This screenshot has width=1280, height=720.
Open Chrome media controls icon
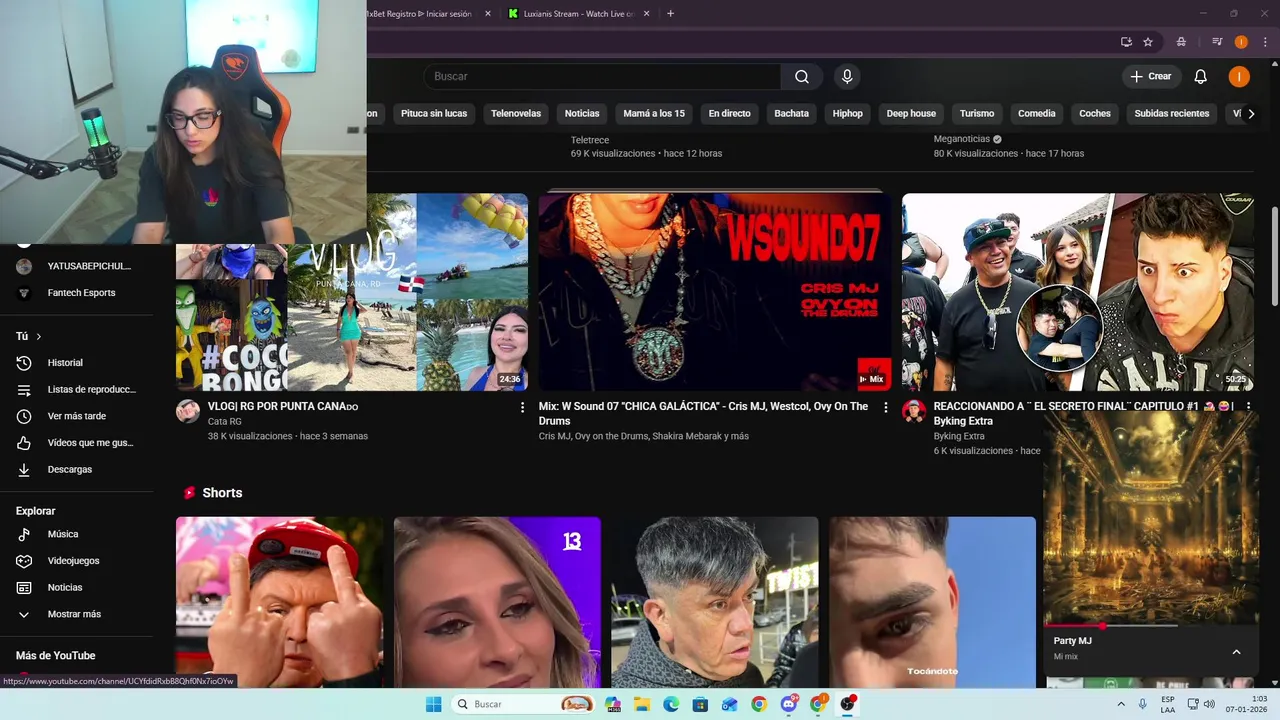(x=1217, y=42)
